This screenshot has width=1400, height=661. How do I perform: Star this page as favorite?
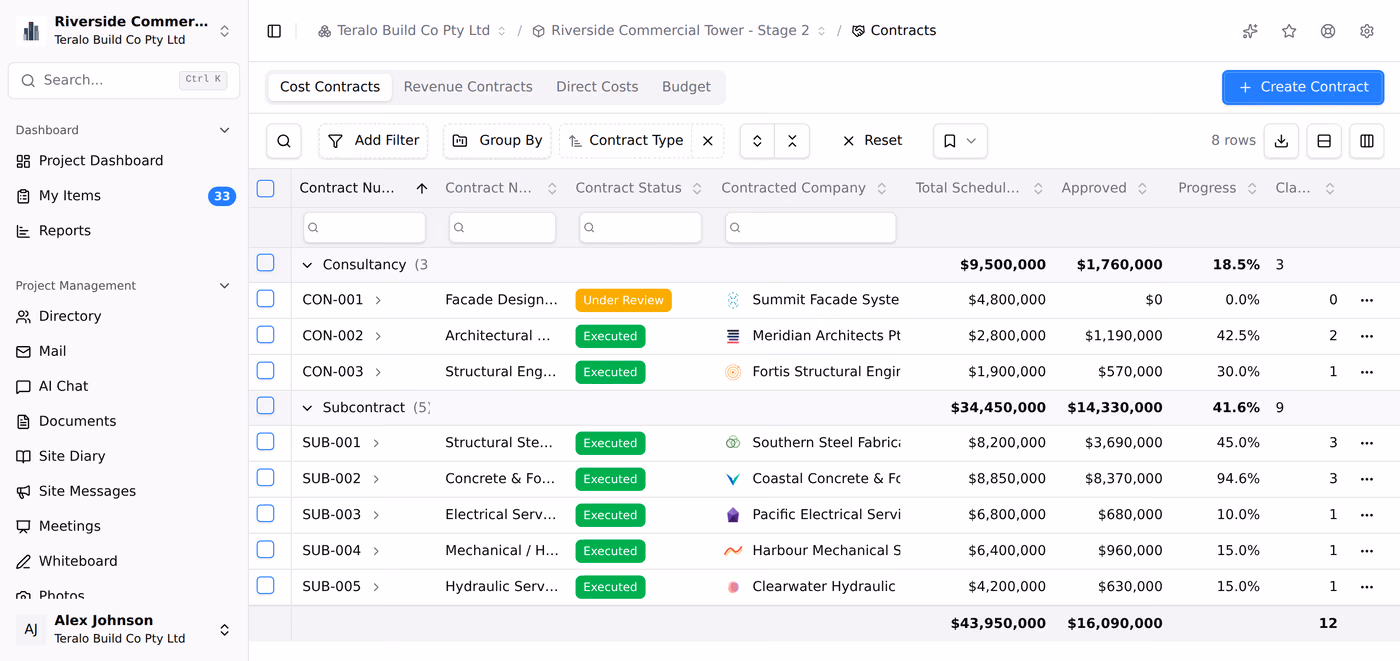1289,31
